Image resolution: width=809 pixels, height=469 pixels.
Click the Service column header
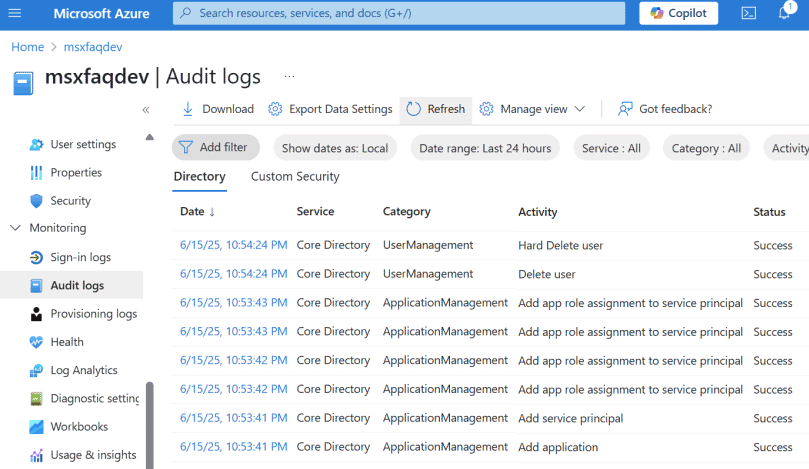click(x=315, y=212)
